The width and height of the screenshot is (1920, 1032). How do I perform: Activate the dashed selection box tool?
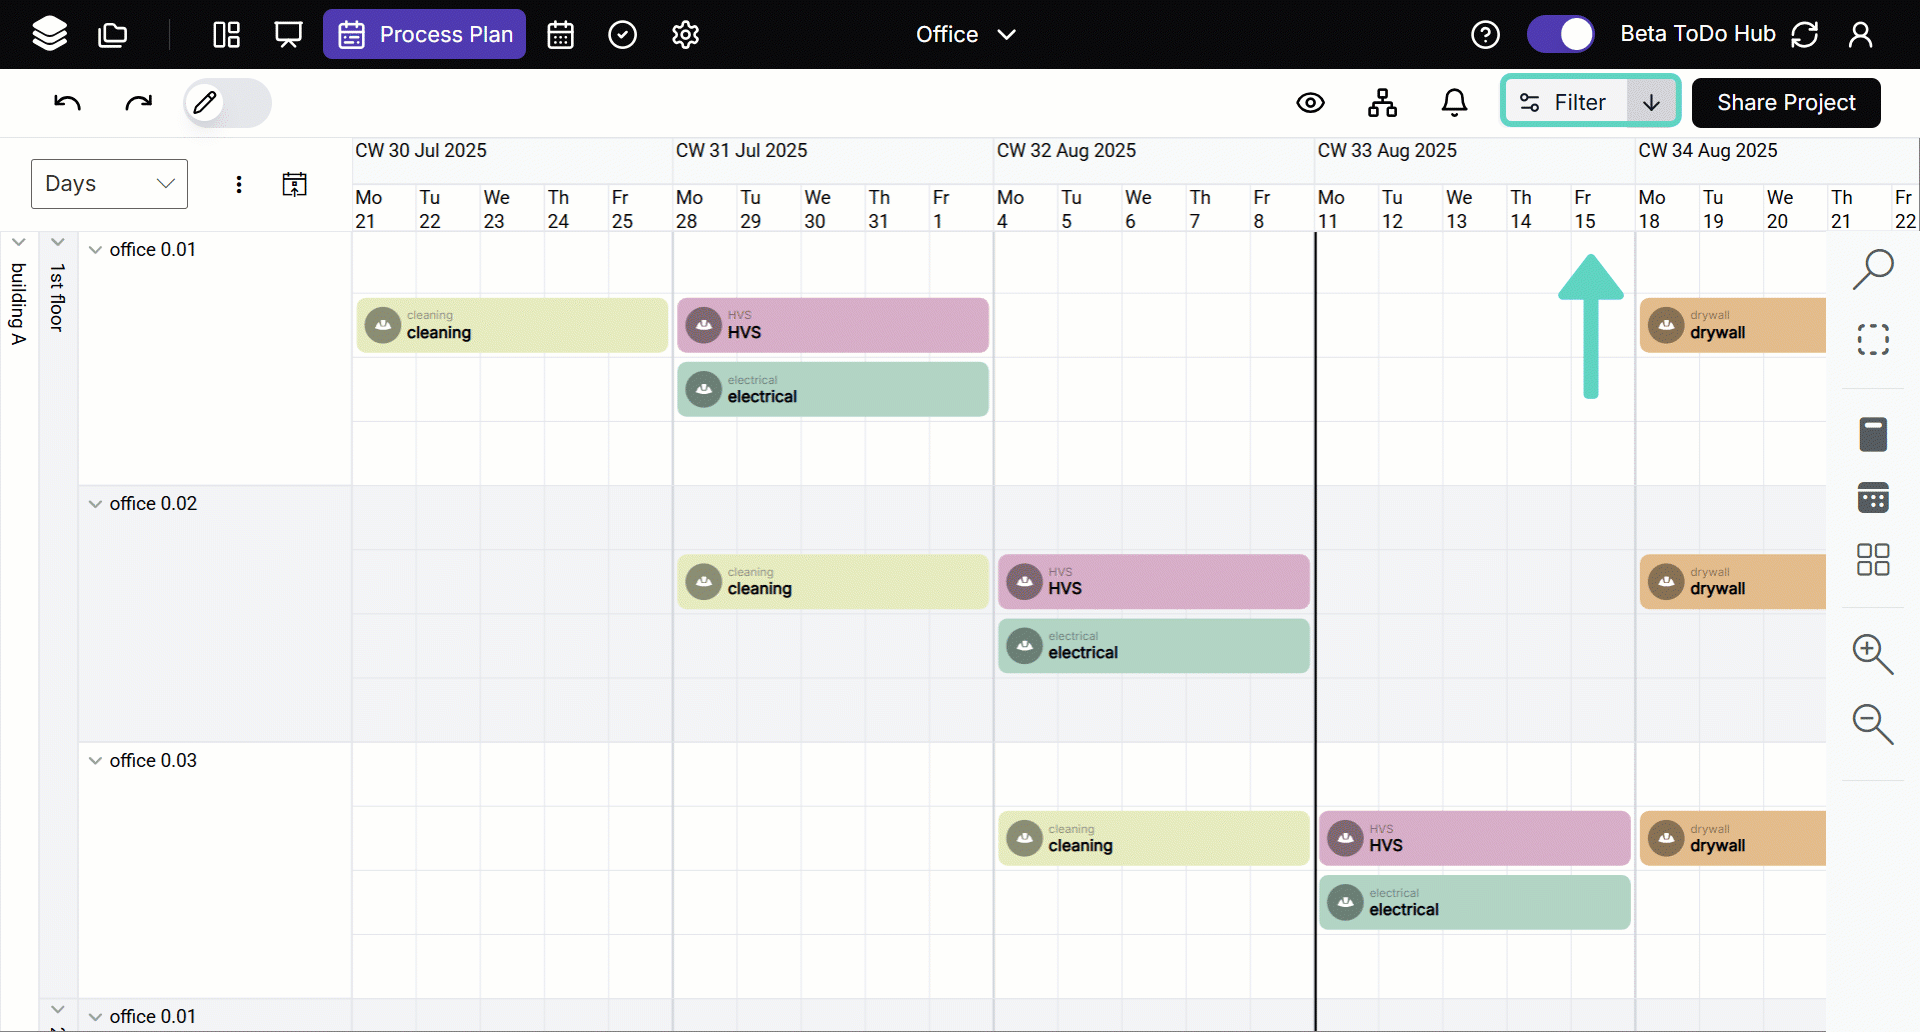[x=1872, y=340]
